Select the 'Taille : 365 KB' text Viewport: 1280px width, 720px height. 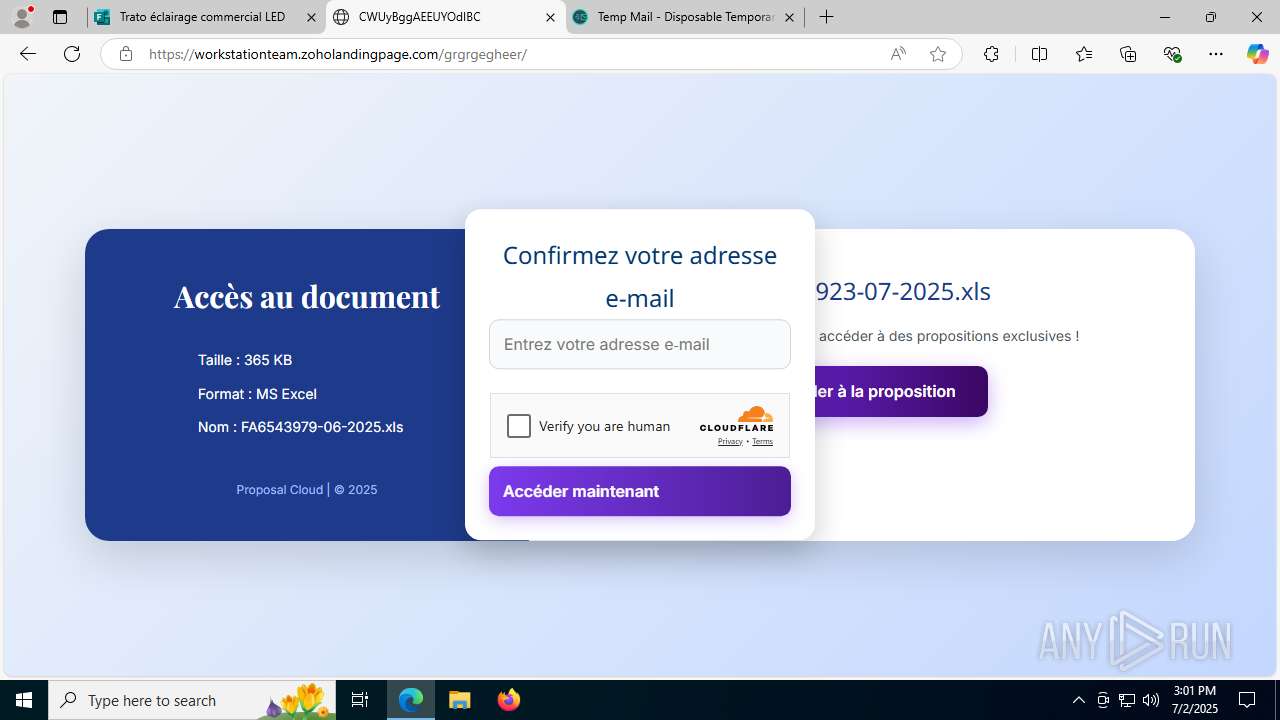245,360
